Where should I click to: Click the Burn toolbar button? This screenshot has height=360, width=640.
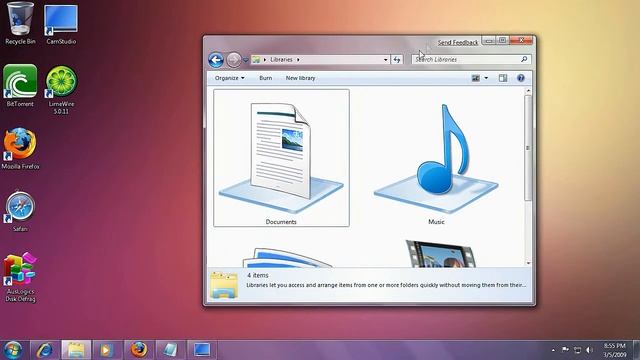[x=265, y=78]
